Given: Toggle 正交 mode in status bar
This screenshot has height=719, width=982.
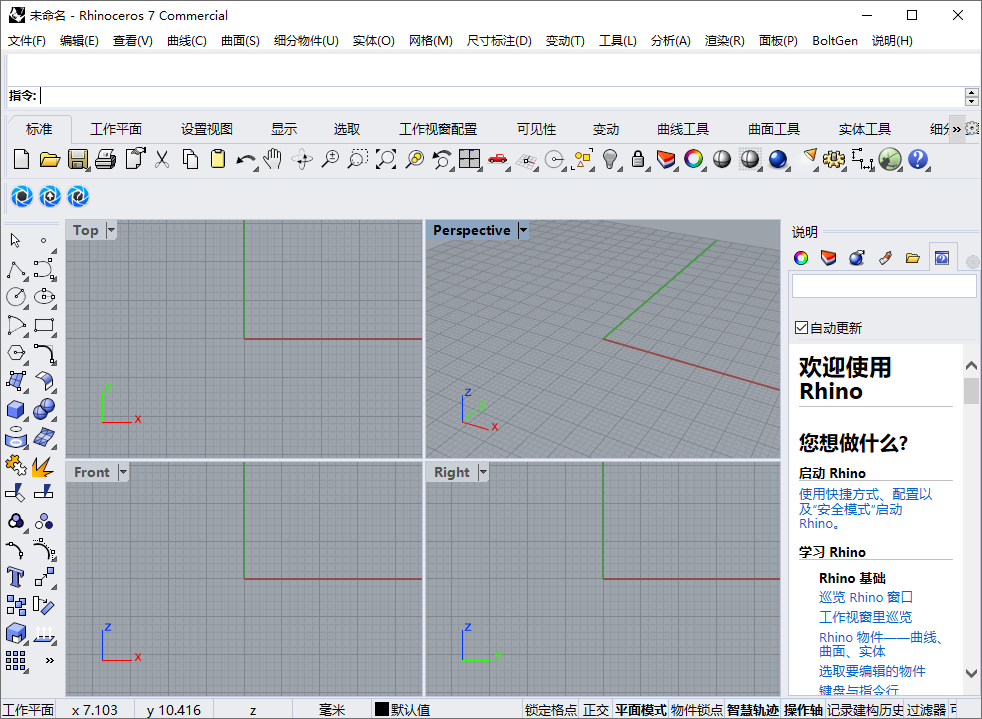Looking at the screenshot, I should (596, 710).
